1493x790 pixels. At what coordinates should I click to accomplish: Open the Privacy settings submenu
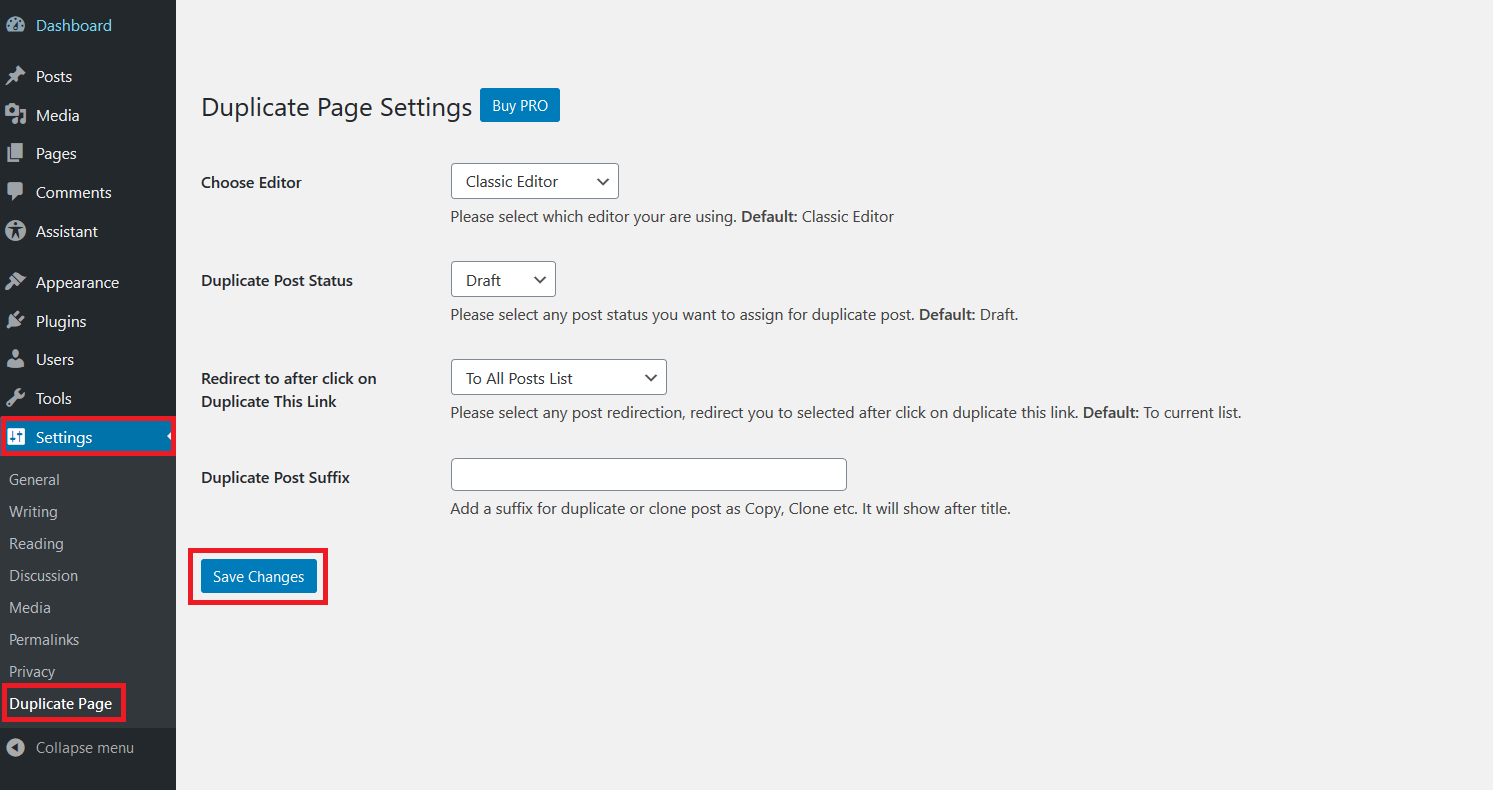pyautogui.click(x=32, y=671)
